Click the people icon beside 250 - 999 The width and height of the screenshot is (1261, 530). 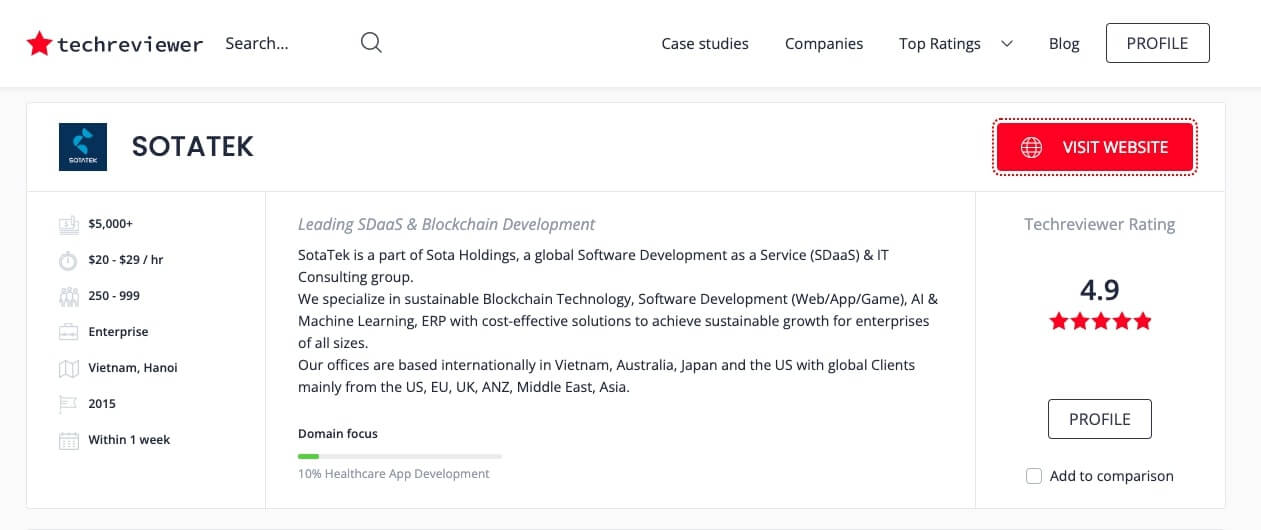[x=68, y=296]
